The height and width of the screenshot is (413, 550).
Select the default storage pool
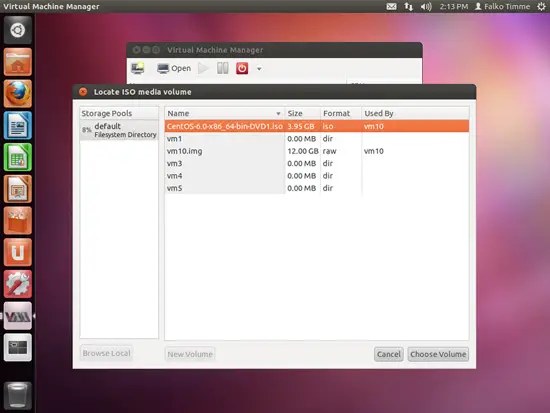(x=119, y=130)
